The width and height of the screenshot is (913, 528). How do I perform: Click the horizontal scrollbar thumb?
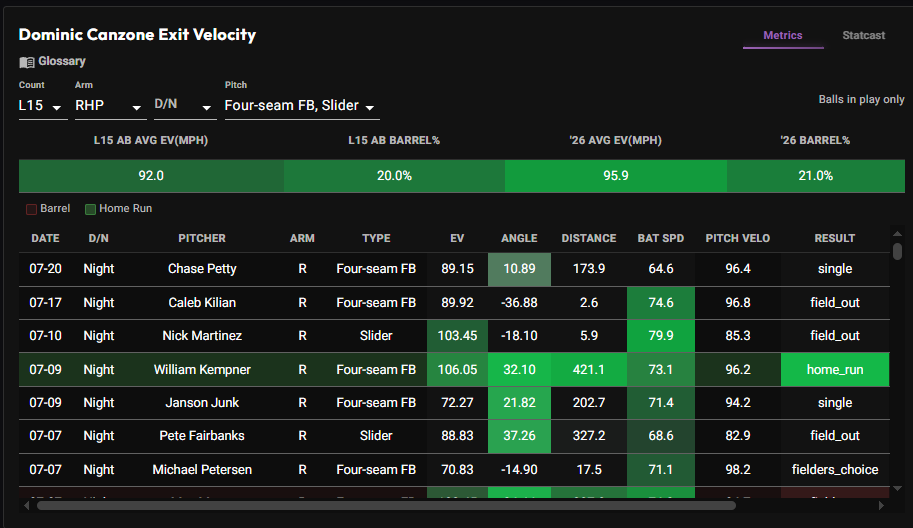coord(386,506)
